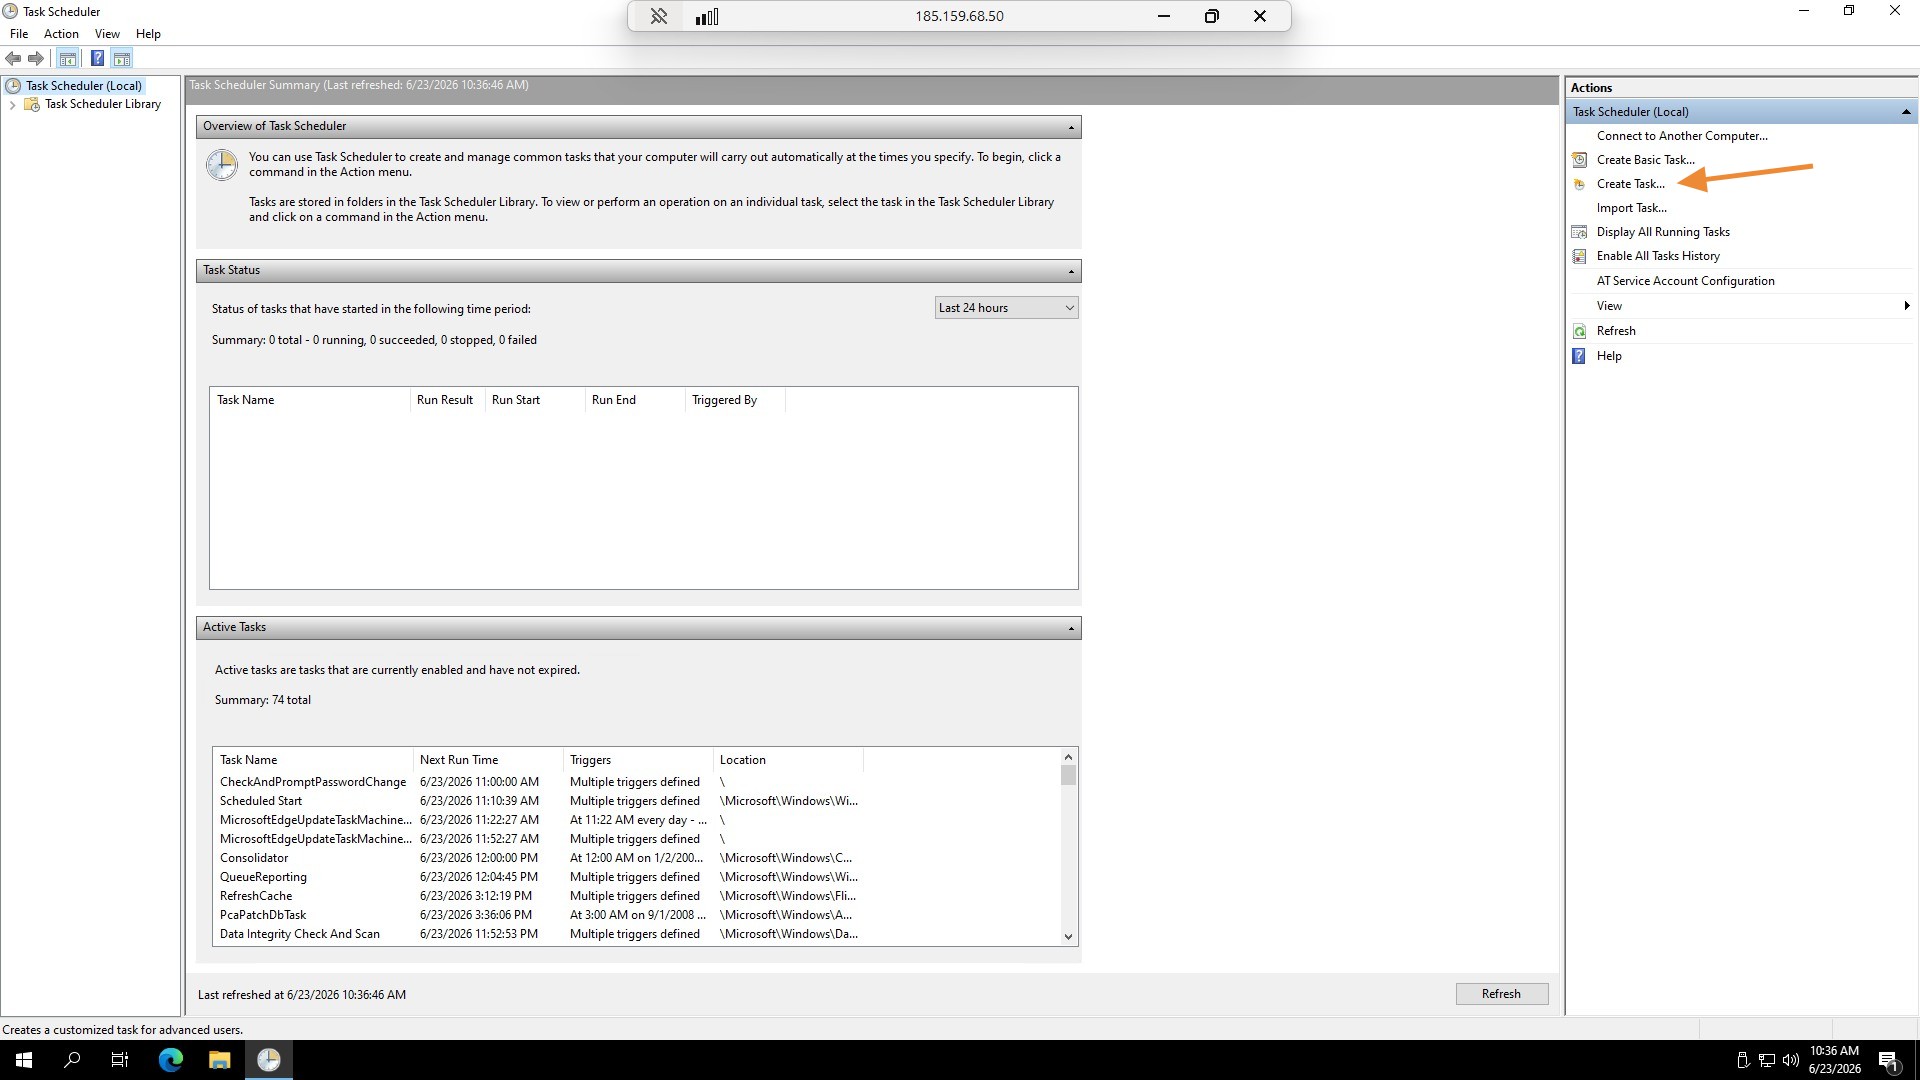The height and width of the screenshot is (1080, 1920).
Task: Expand the Task Scheduler Library tree node
Action: (x=12, y=105)
